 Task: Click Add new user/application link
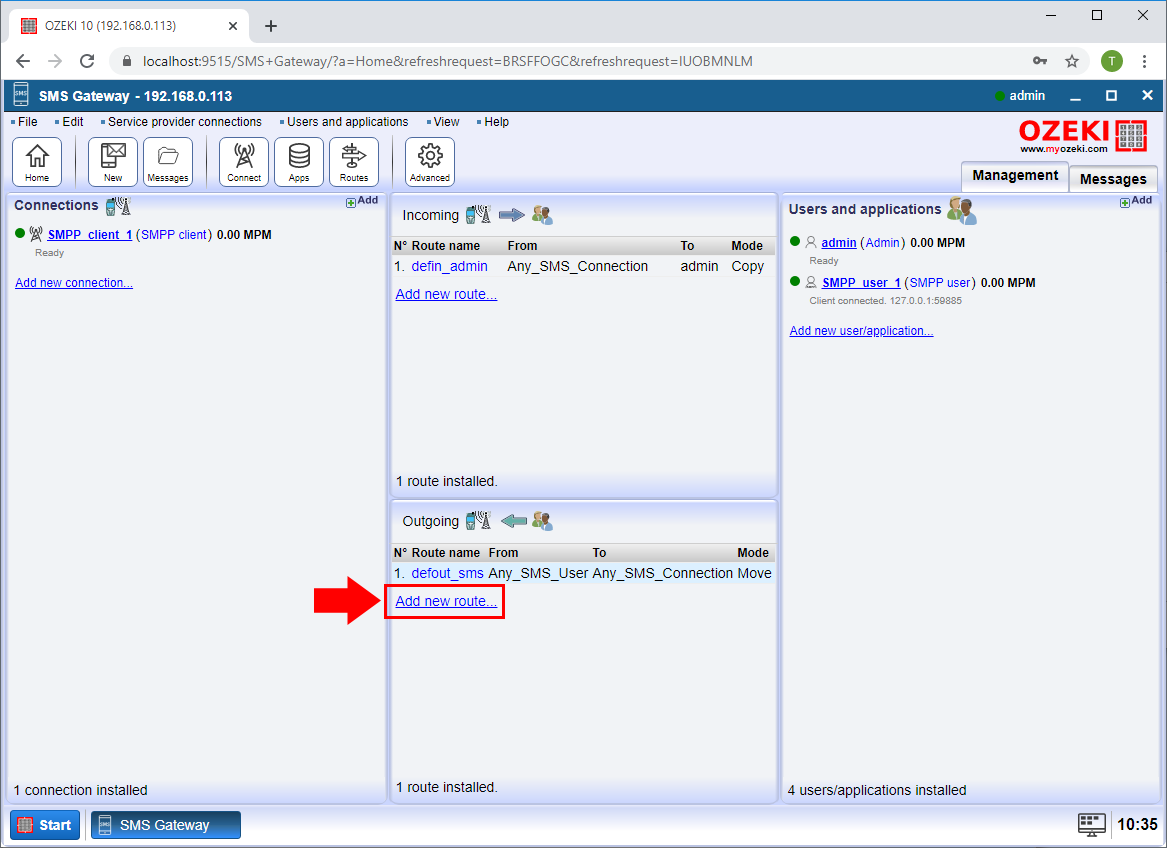[861, 331]
